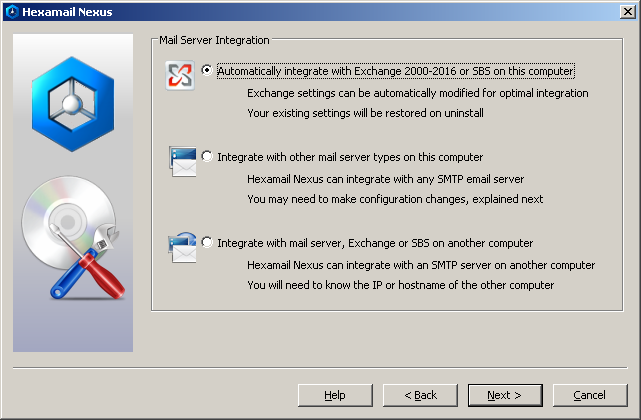
Task: Click text 'Your existing settings will be restored on uninstall'
Action: [365, 113]
